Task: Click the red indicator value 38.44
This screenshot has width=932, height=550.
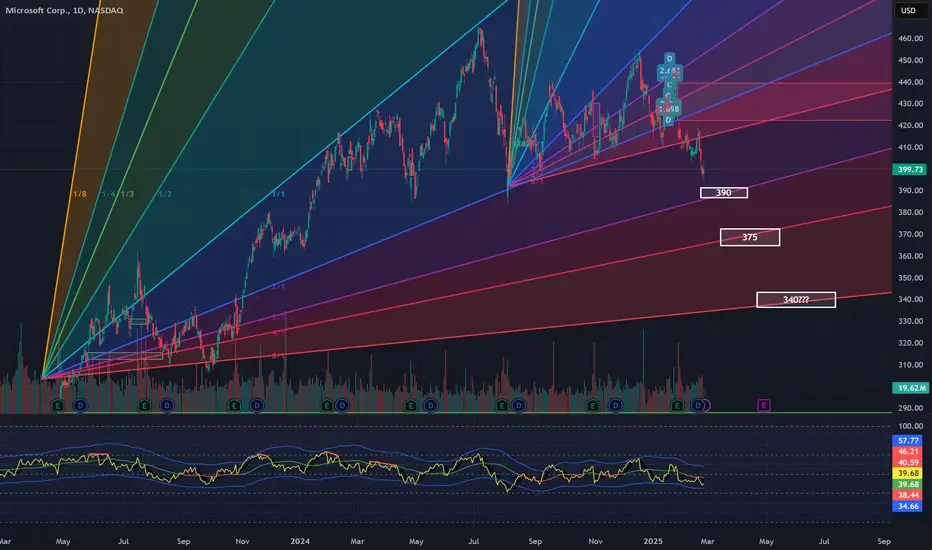Action: tap(908, 495)
